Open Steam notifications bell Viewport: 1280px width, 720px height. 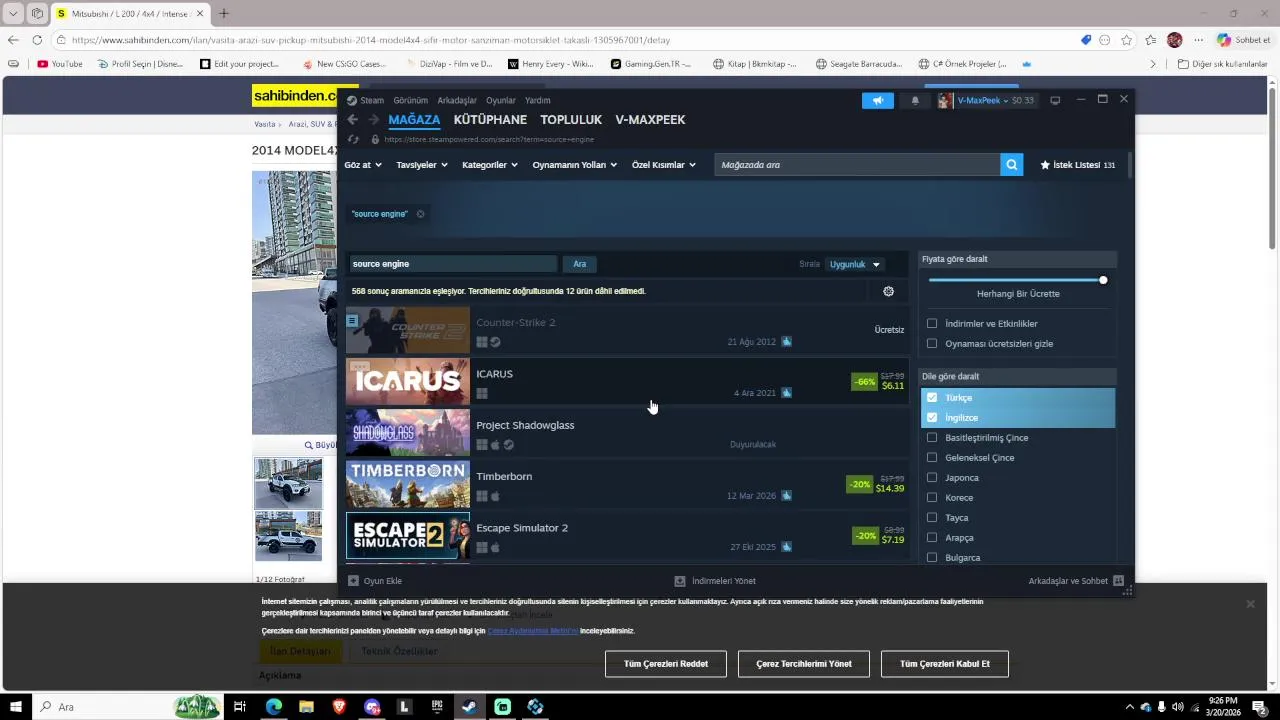pyautogui.click(x=915, y=100)
